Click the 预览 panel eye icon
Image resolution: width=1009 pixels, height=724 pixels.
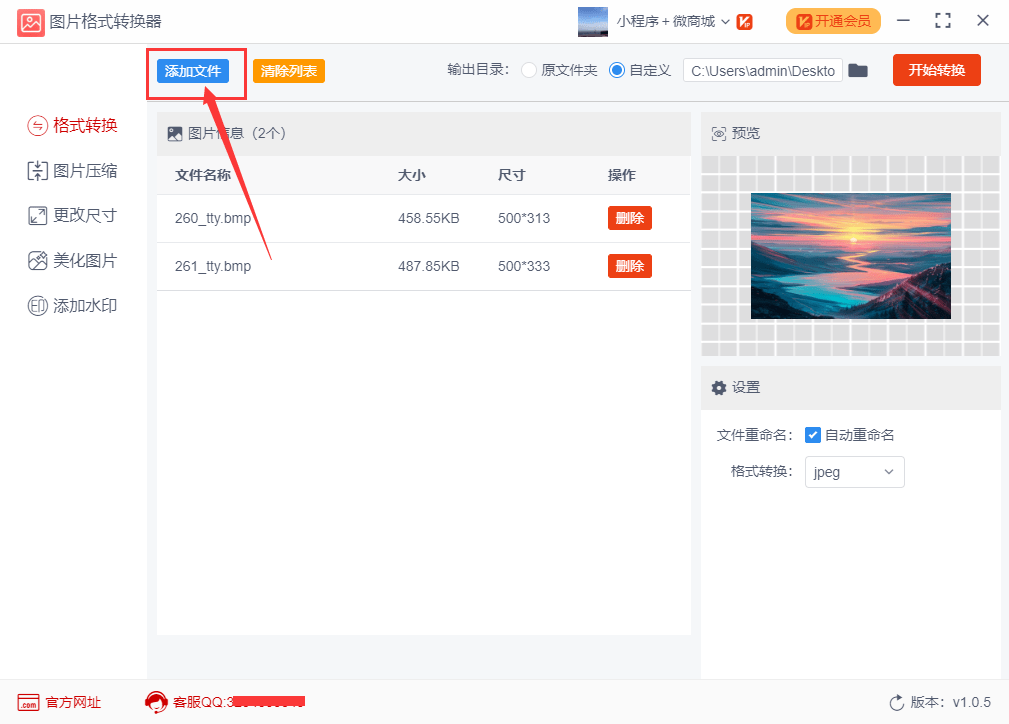coord(718,132)
